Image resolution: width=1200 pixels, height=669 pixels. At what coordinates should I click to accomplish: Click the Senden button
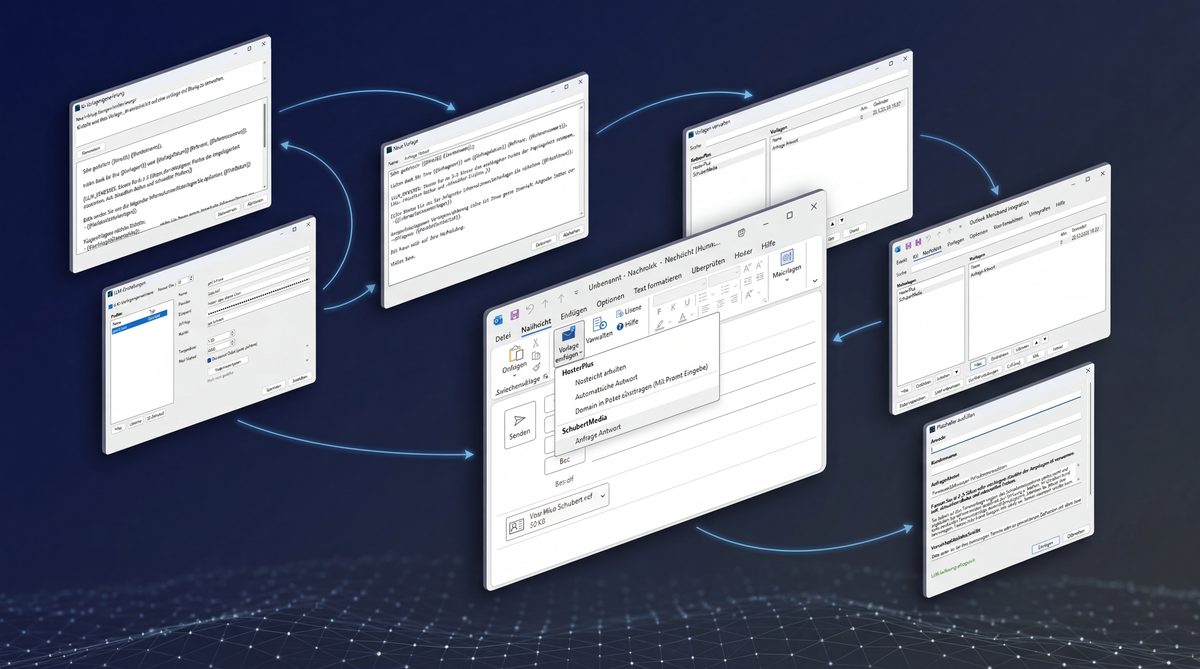(520, 427)
